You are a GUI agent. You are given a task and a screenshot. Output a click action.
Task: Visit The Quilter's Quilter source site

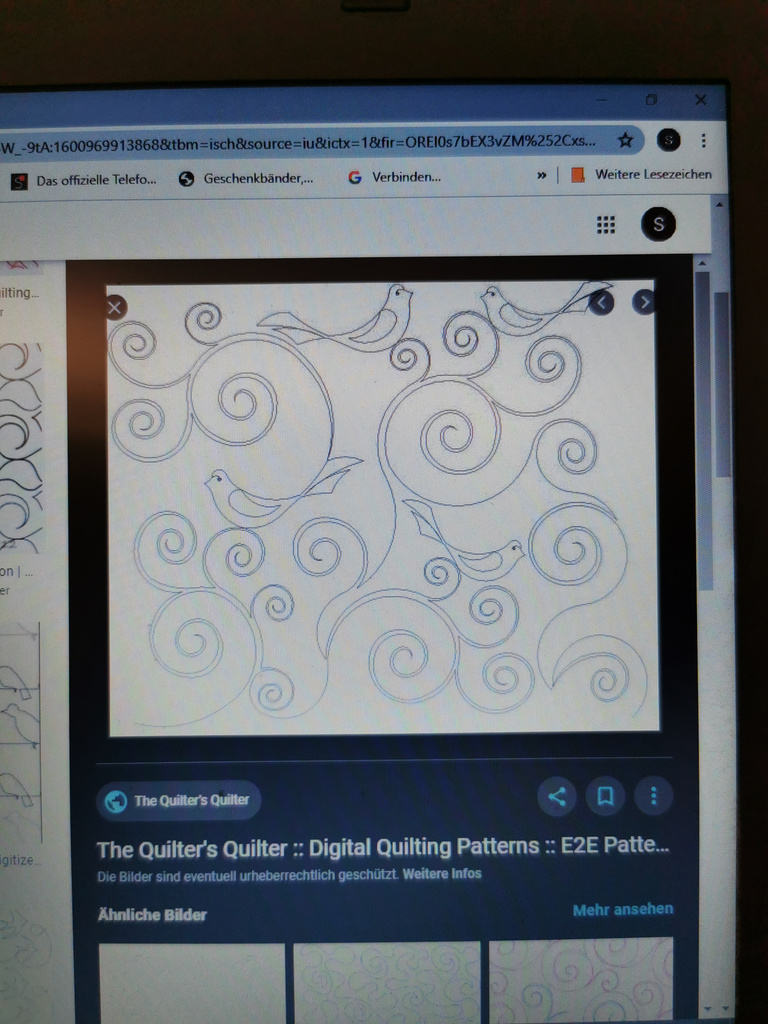179,800
